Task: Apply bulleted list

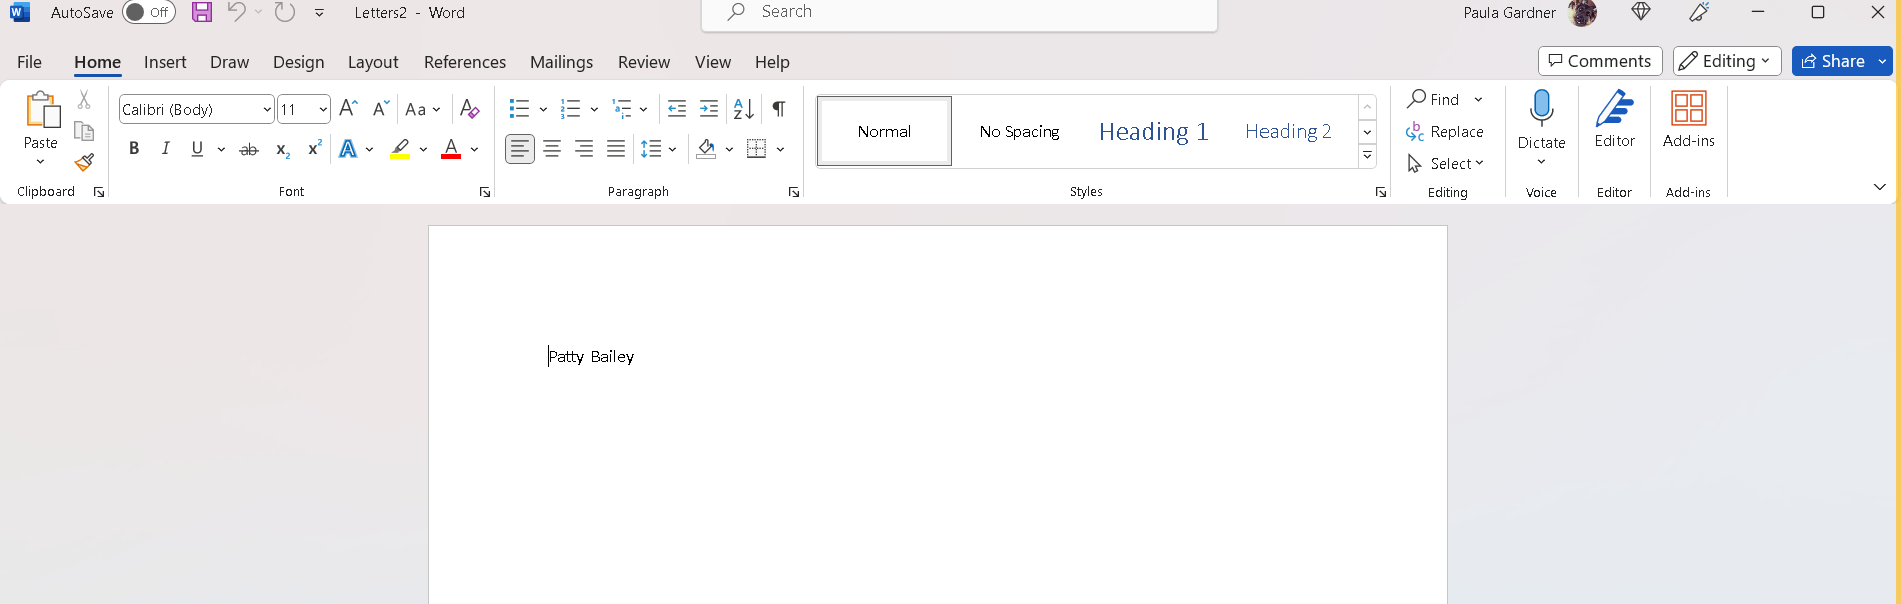Action: pyautogui.click(x=519, y=108)
